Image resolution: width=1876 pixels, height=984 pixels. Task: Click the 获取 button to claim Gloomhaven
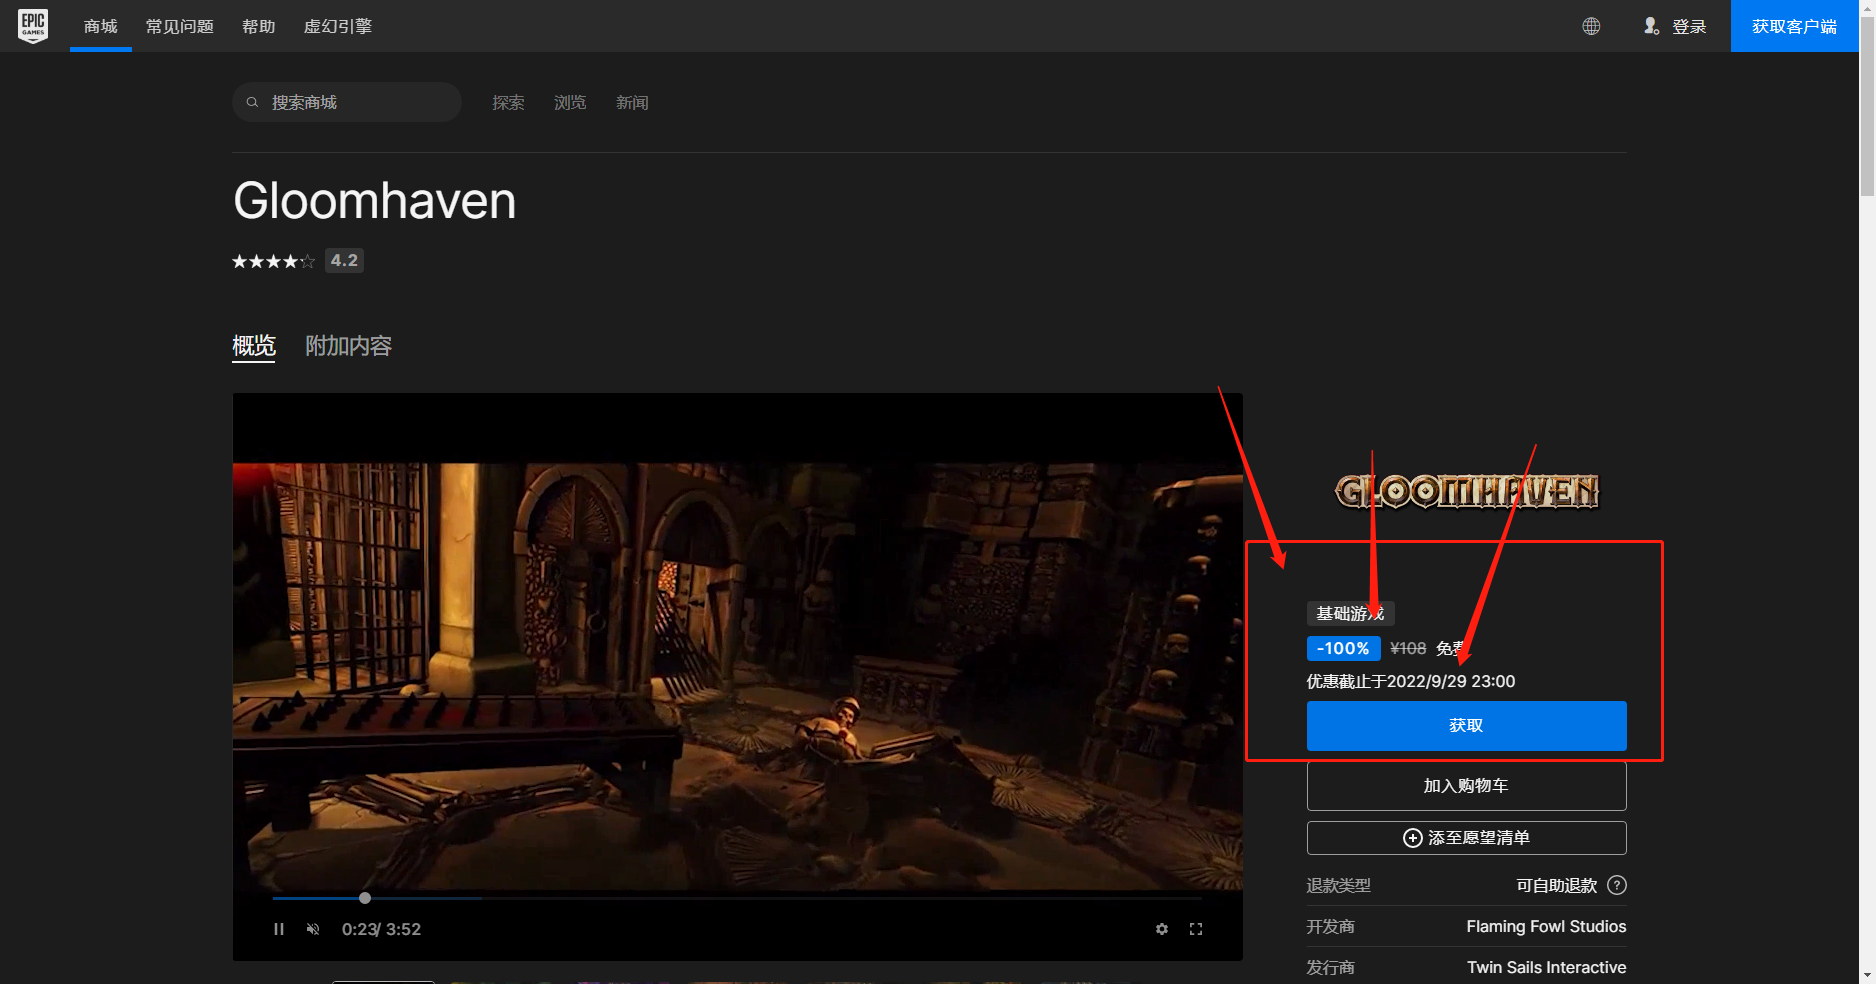coord(1466,726)
